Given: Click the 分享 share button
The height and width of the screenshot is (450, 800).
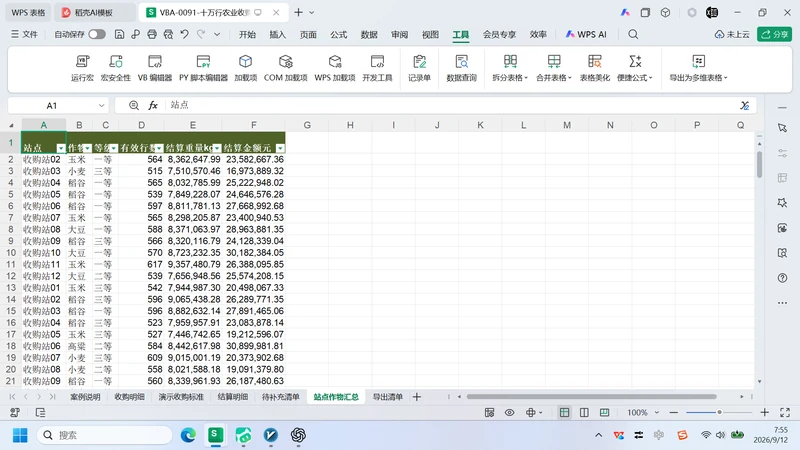Looking at the screenshot, I should (774, 34).
